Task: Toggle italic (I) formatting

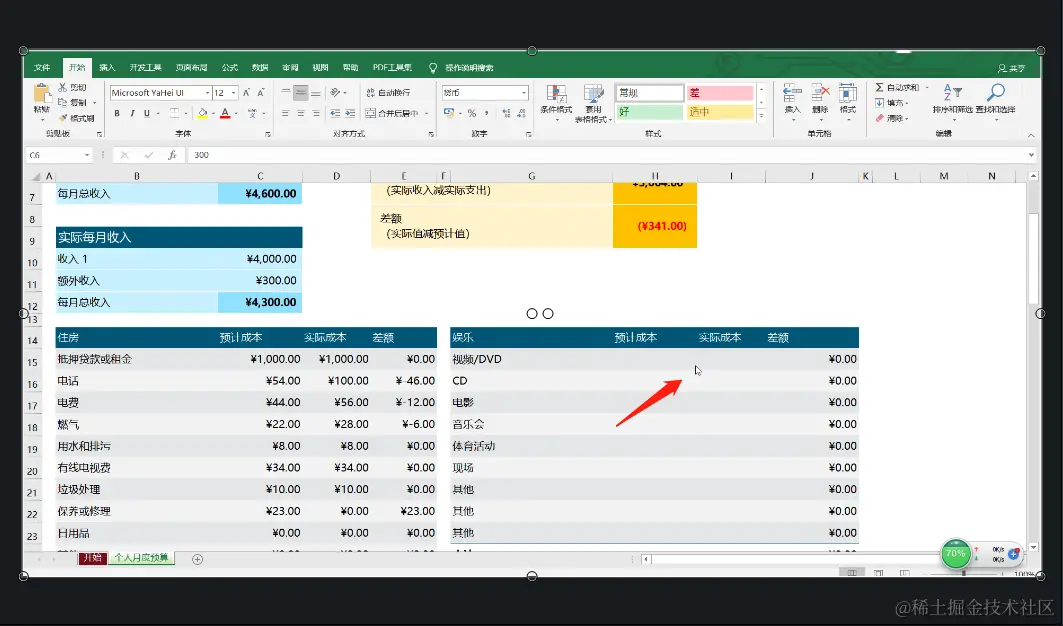Action: [x=132, y=113]
